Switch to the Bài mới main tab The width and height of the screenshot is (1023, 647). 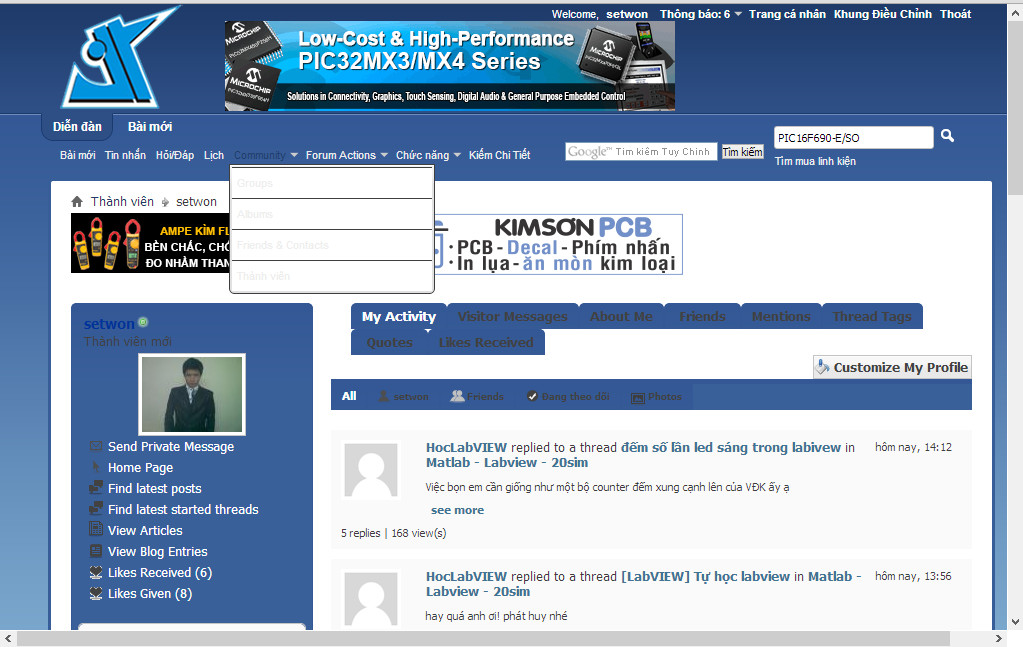pos(150,127)
